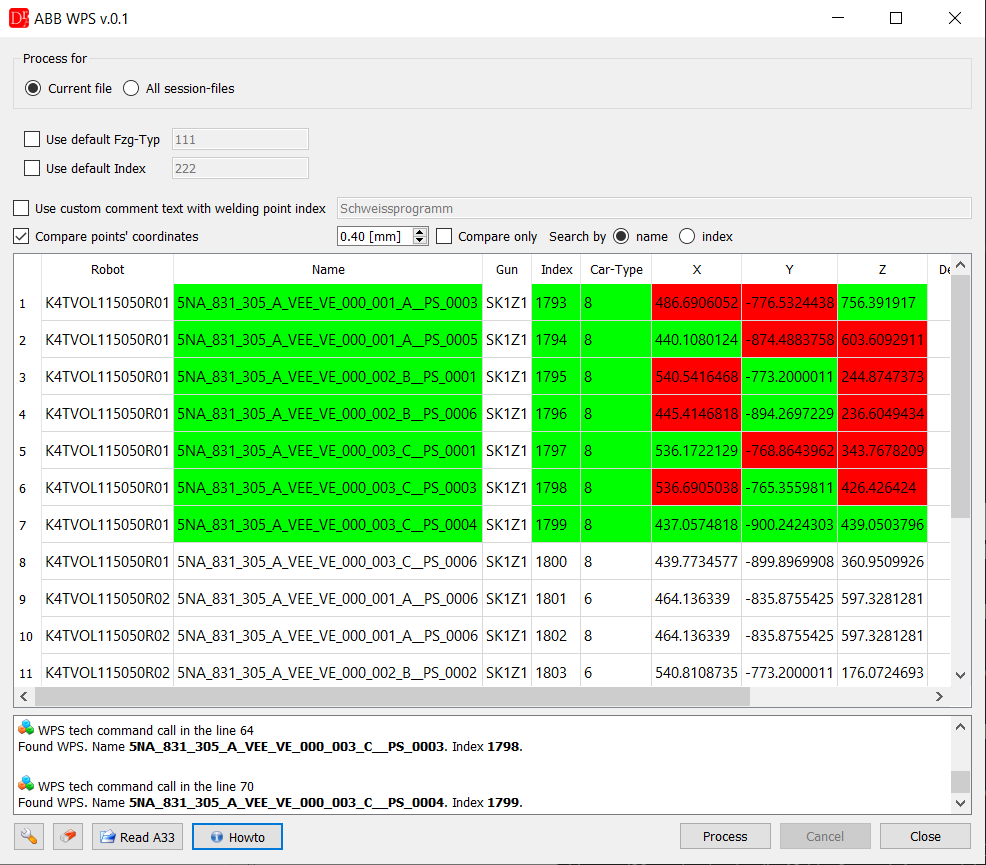986x865 pixels.
Task: Click the log panel's scroll down arrow
Action: [960, 803]
